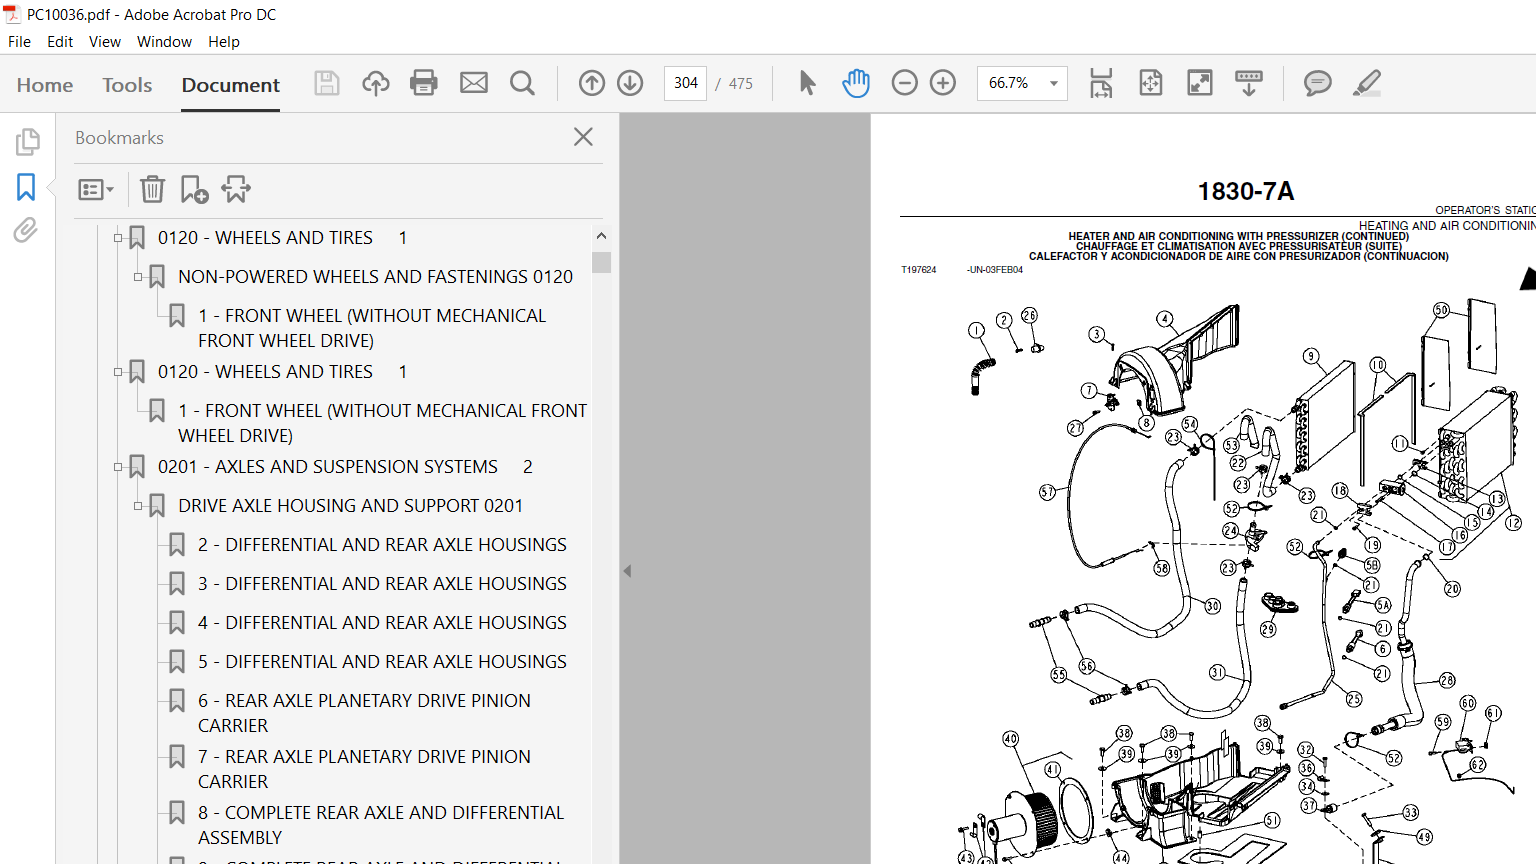Activate the Hand pan tool
This screenshot has height=864, width=1536.
[856, 83]
